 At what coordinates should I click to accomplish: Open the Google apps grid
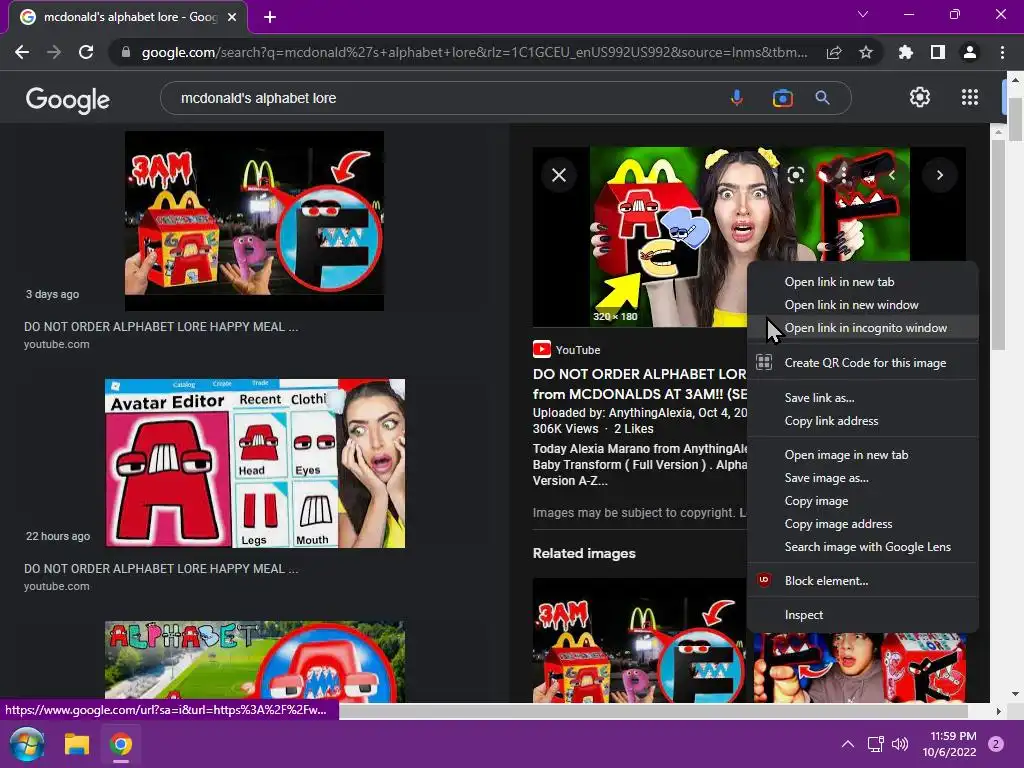click(970, 97)
